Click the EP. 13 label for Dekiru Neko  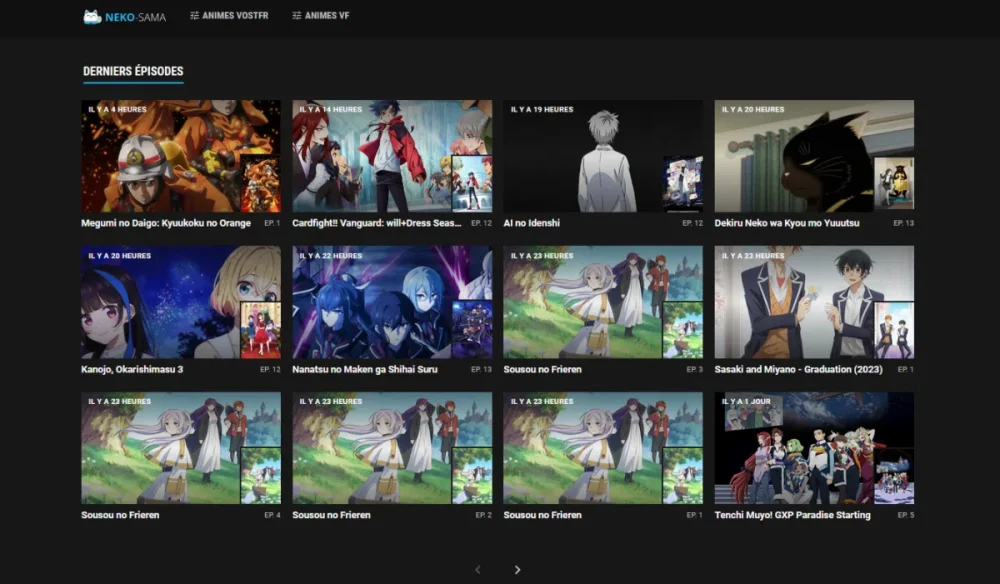click(x=904, y=223)
